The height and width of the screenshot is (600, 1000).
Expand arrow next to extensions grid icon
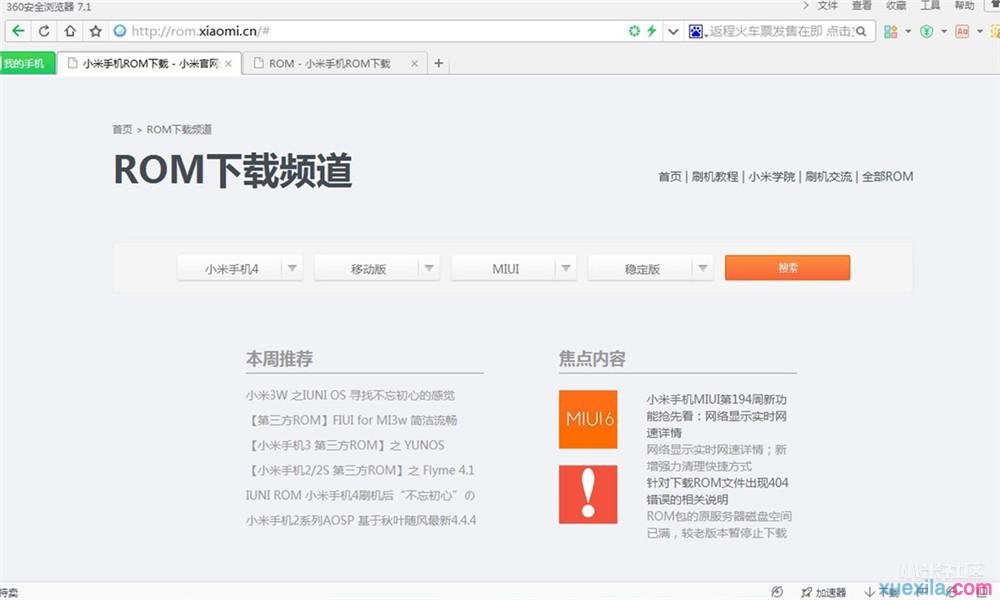pos(908,31)
